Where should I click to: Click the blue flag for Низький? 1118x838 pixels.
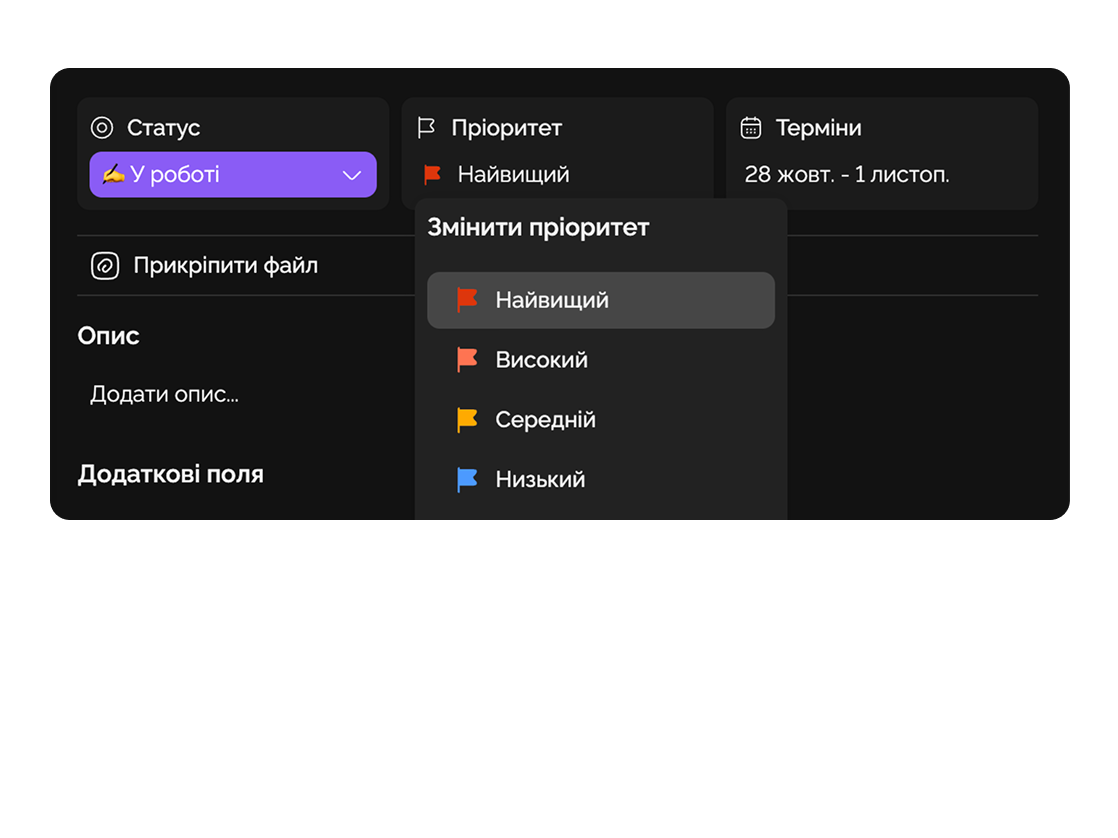coord(467,480)
